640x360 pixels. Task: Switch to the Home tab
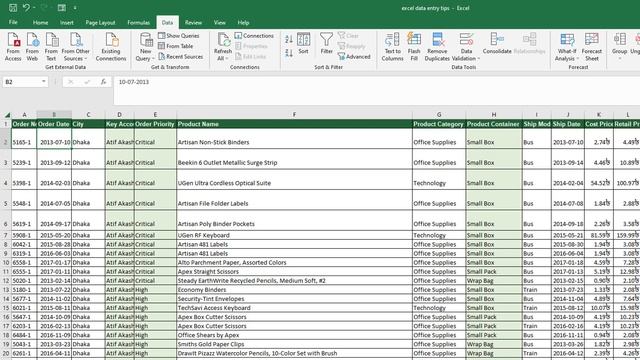pos(40,22)
